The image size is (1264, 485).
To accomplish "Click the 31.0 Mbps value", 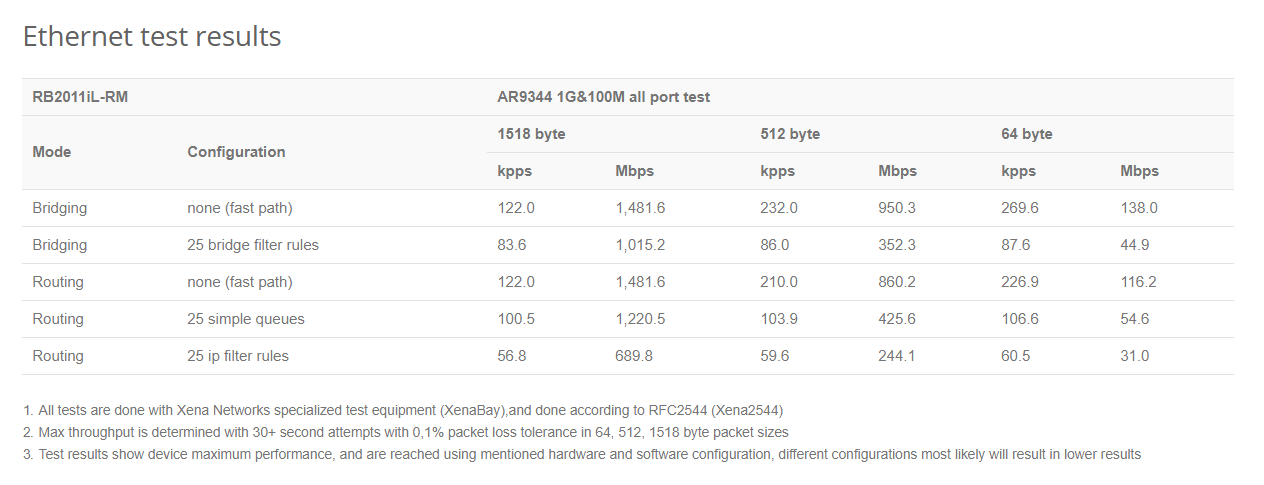I will point(1135,356).
